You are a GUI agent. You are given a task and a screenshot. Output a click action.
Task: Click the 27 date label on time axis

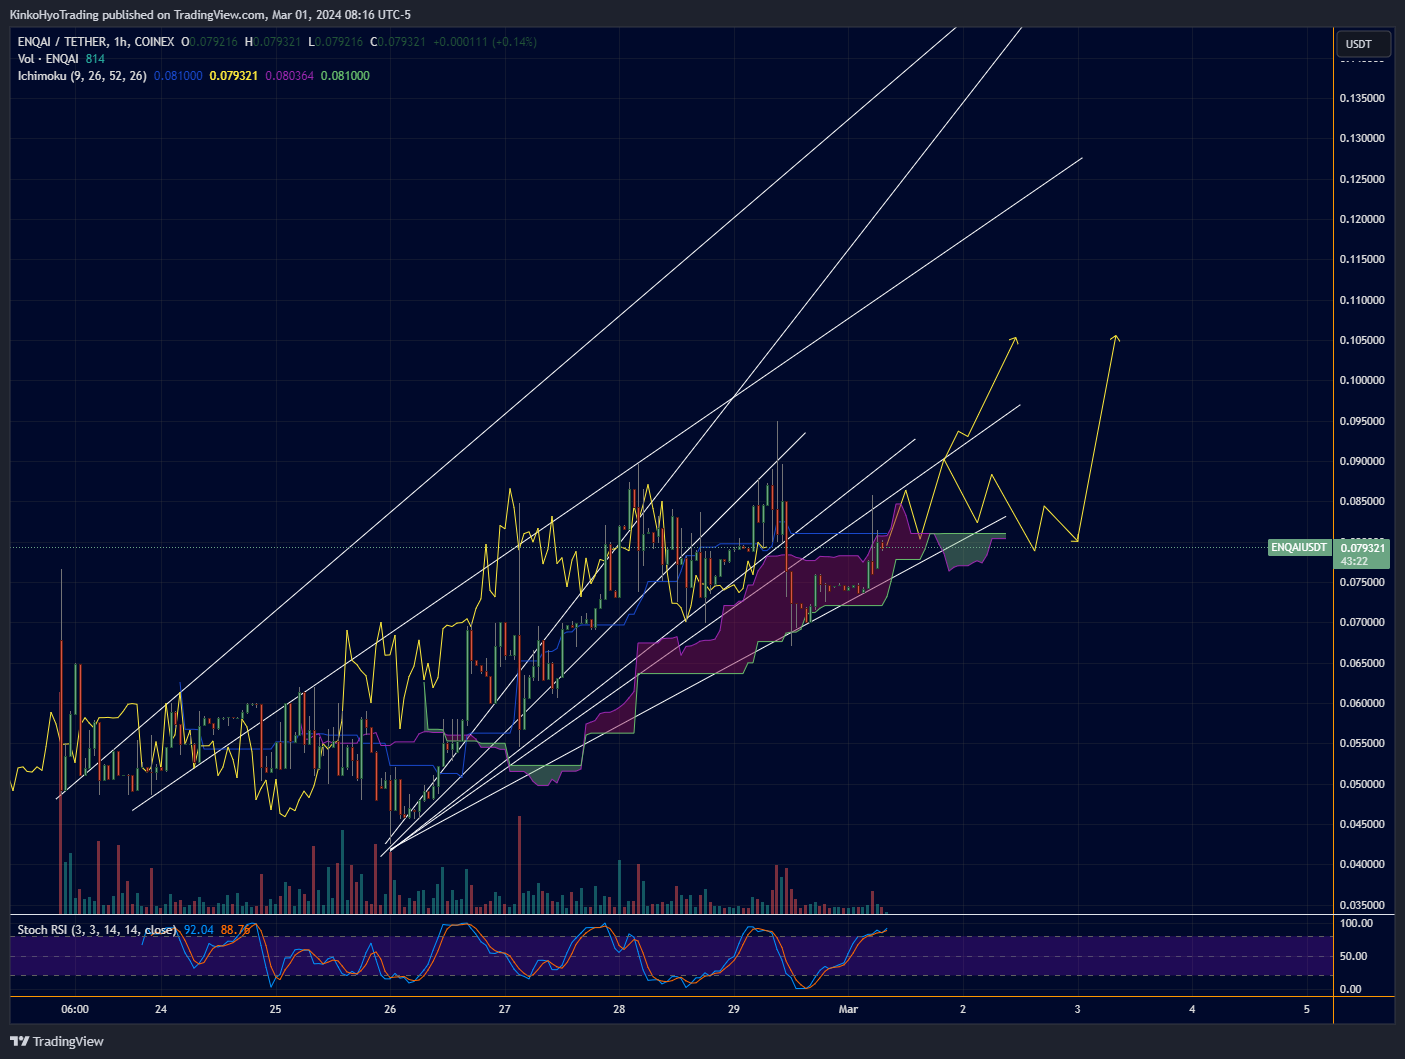click(505, 1009)
